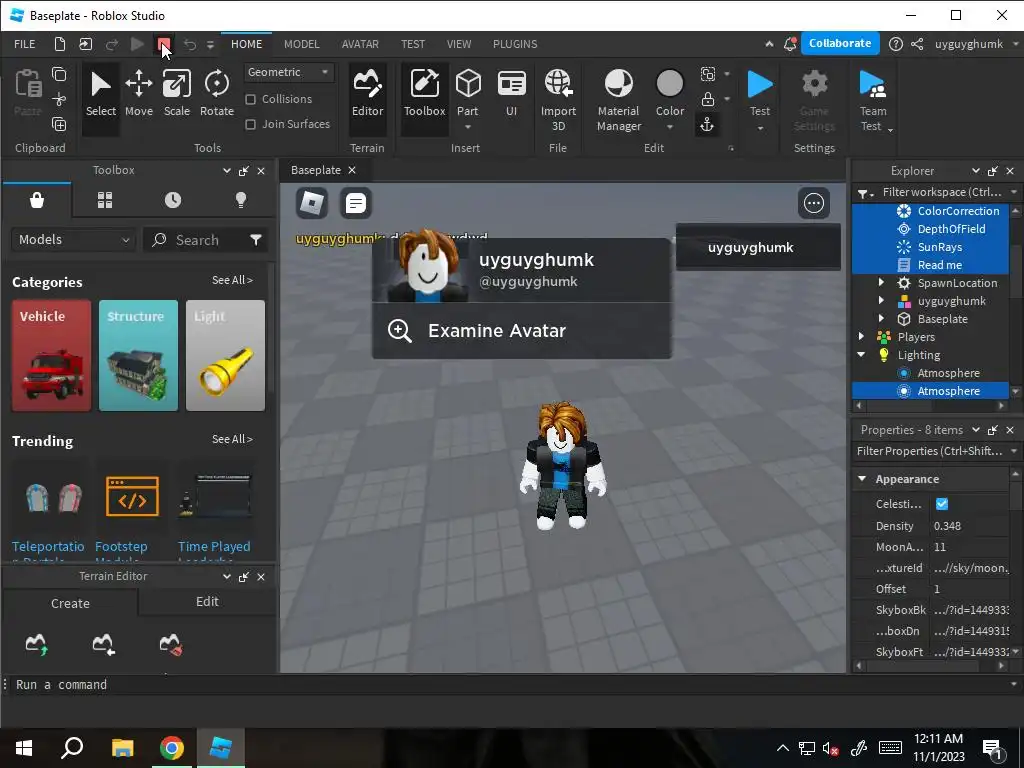
Task: Open the UI ribbon button
Action: (x=511, y=95)
